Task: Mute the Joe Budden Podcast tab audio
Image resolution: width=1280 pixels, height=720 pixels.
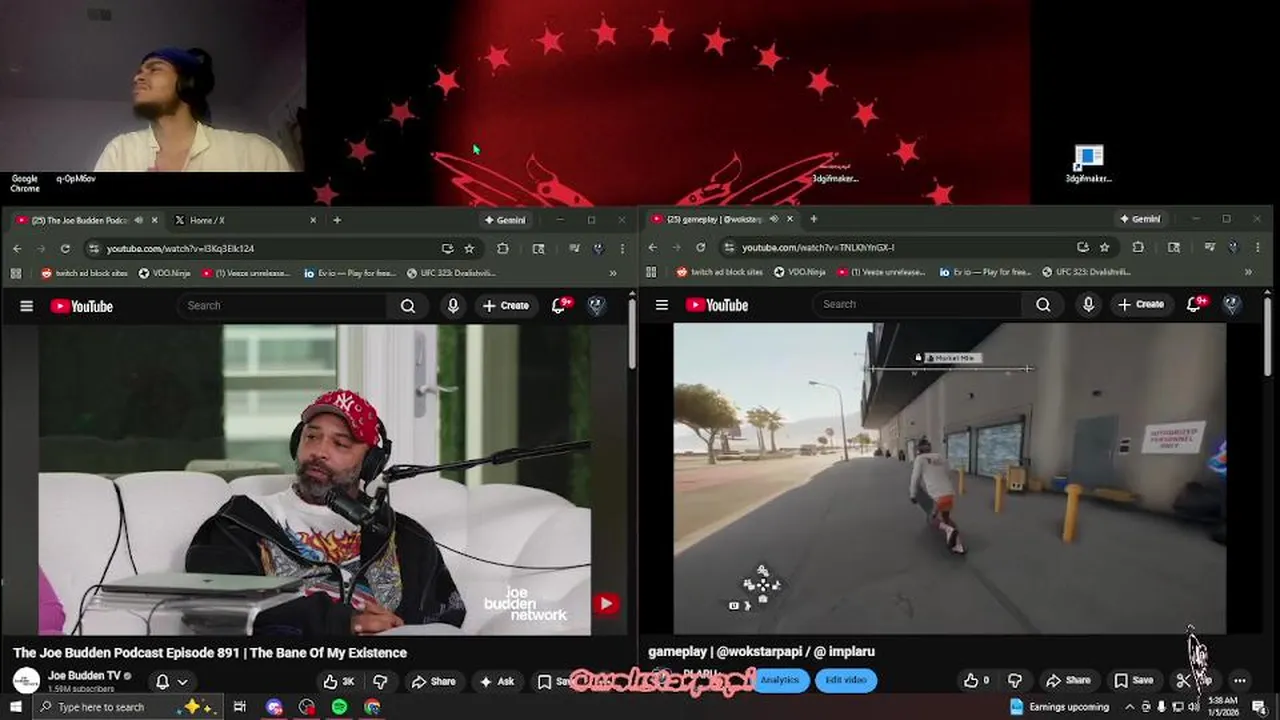Action: pyautogui.click(x=138, y=220)
